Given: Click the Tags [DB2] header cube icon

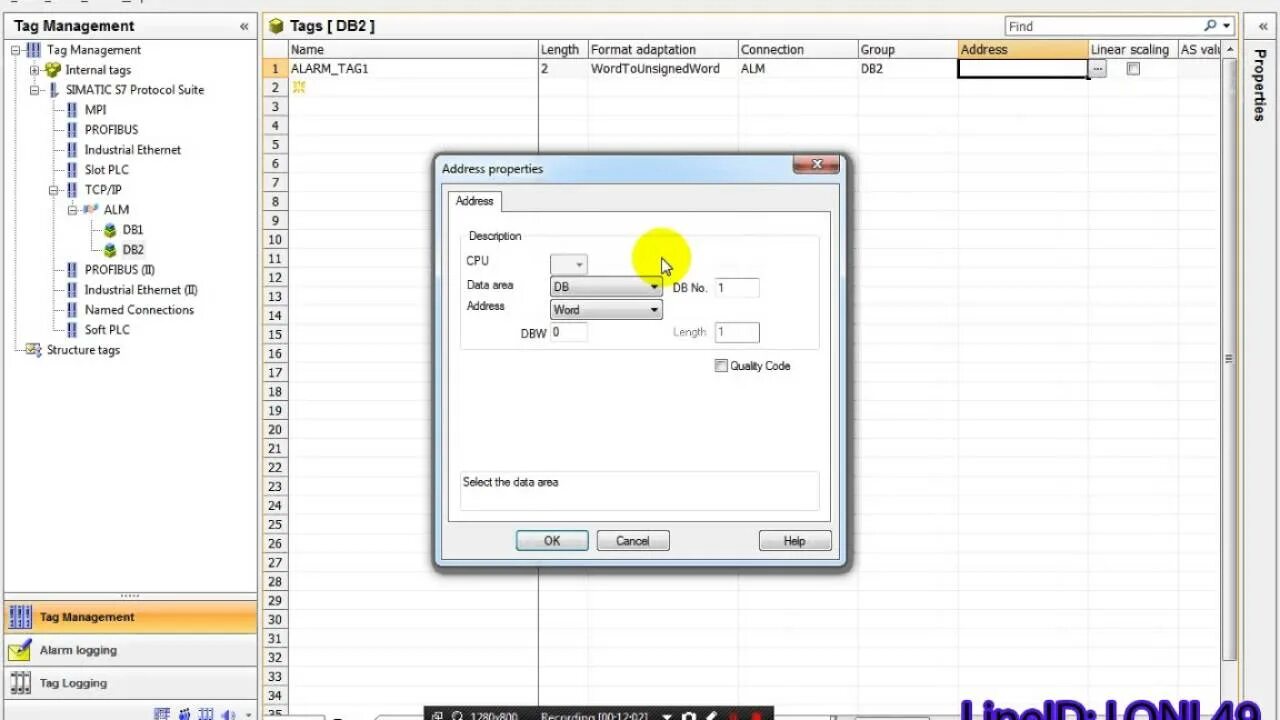Looking at the screenshot, I should coord(277,26).
